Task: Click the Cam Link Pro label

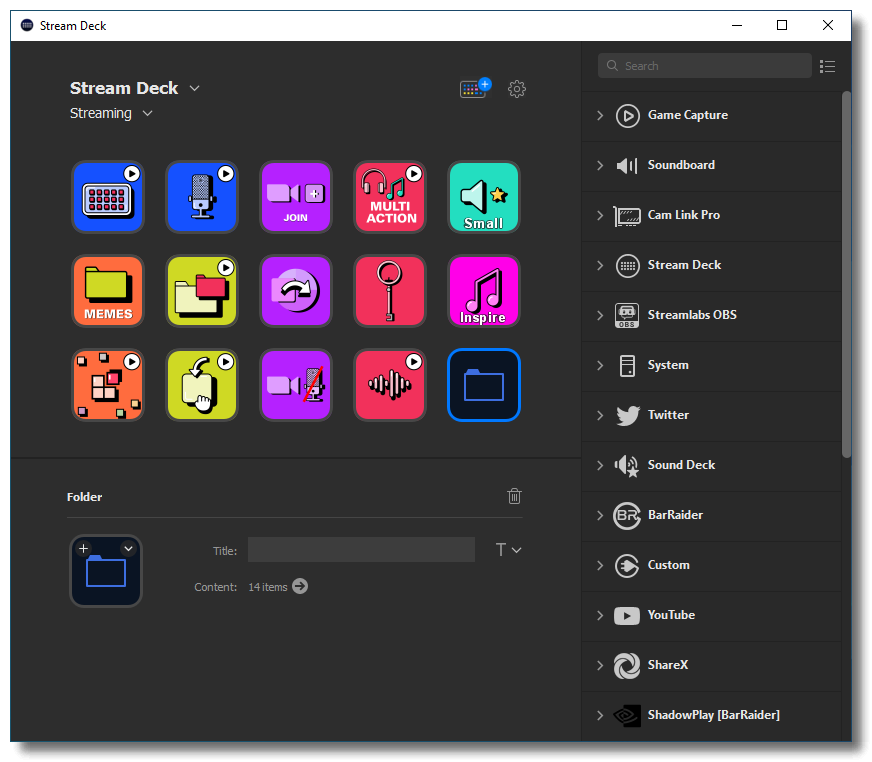Action: pyautogui.click(x=683, y=215)
